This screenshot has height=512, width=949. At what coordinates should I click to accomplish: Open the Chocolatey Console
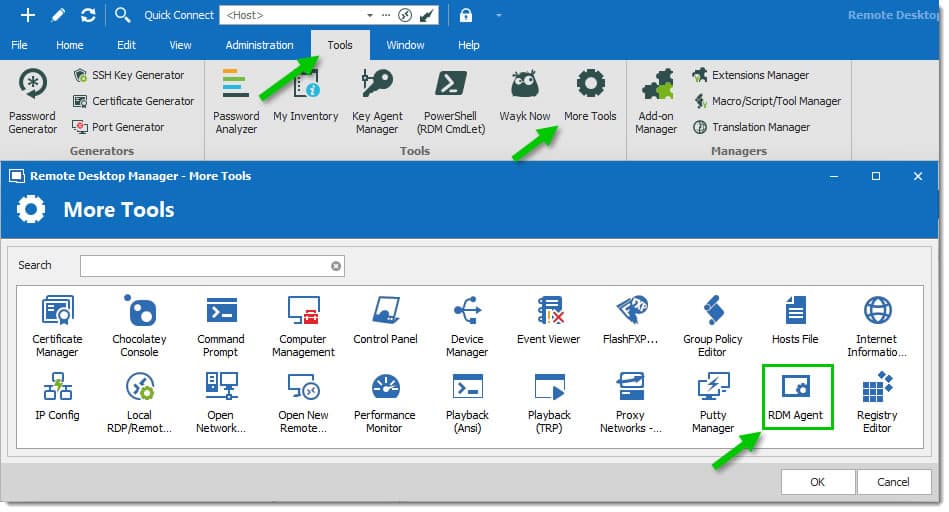[139, 326]
